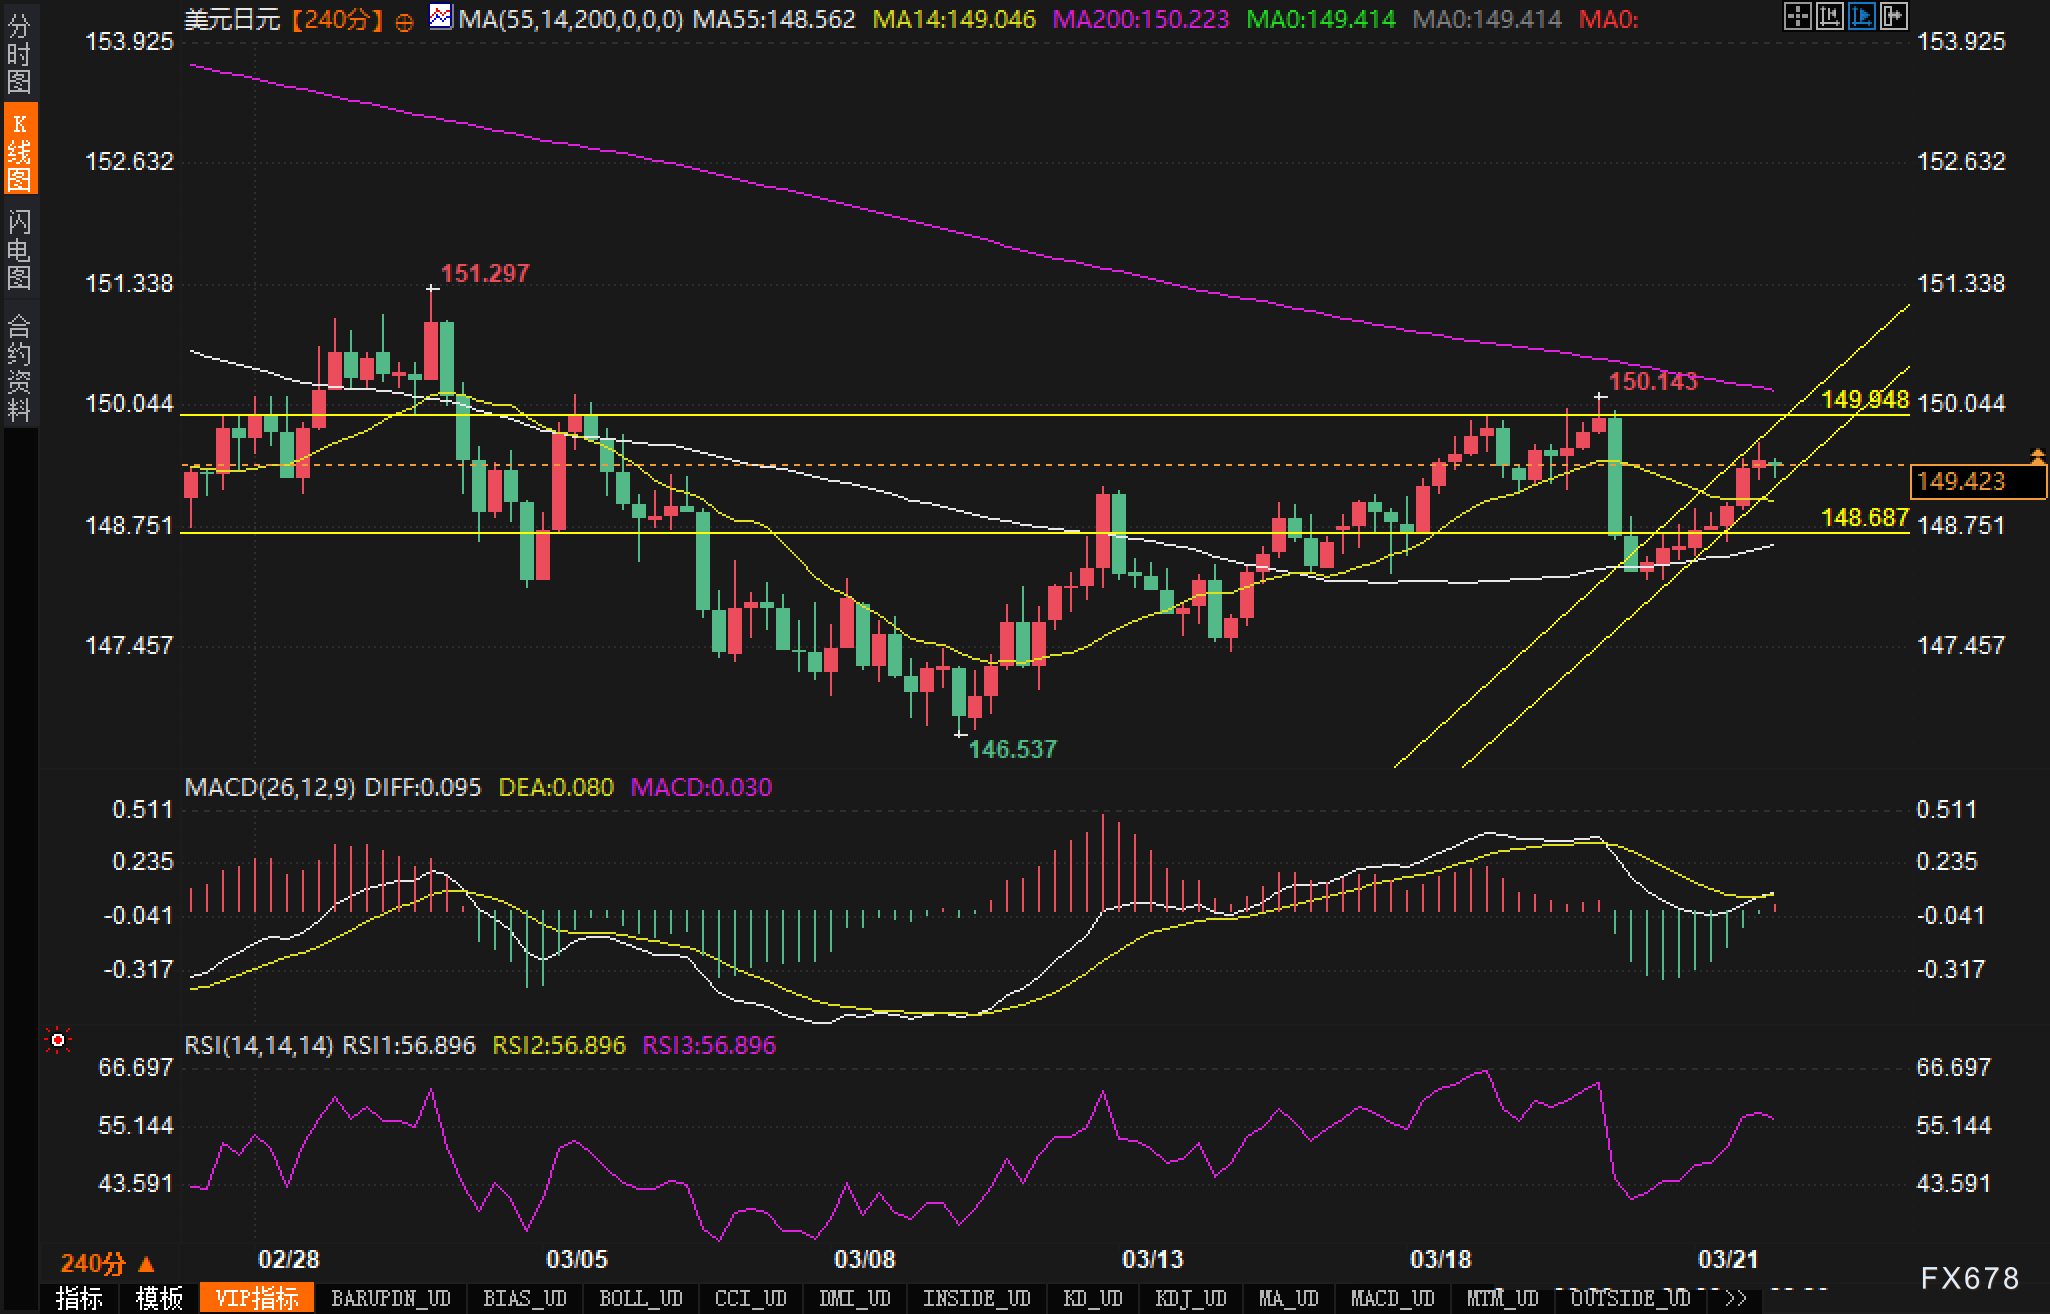This screenshot has width=2050, height=1314.
Task: Click the red sun alert icon near RSI
Action: [58, 1041]
